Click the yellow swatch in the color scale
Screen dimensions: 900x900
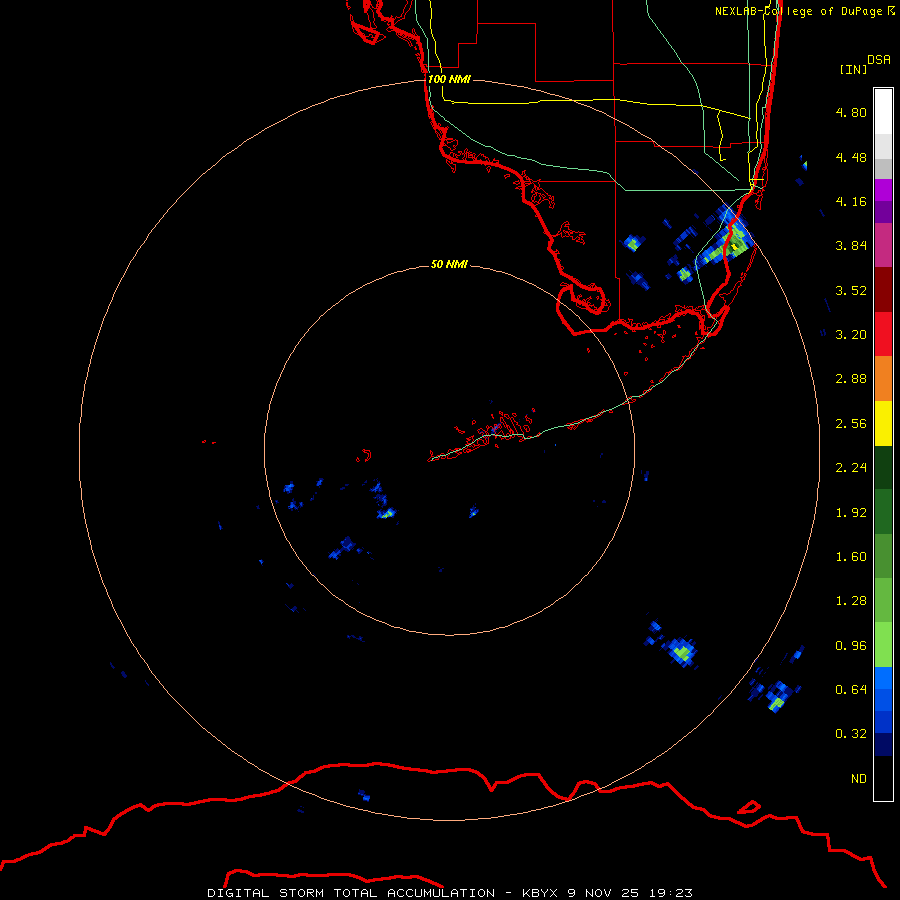click(x=883, y=423)
